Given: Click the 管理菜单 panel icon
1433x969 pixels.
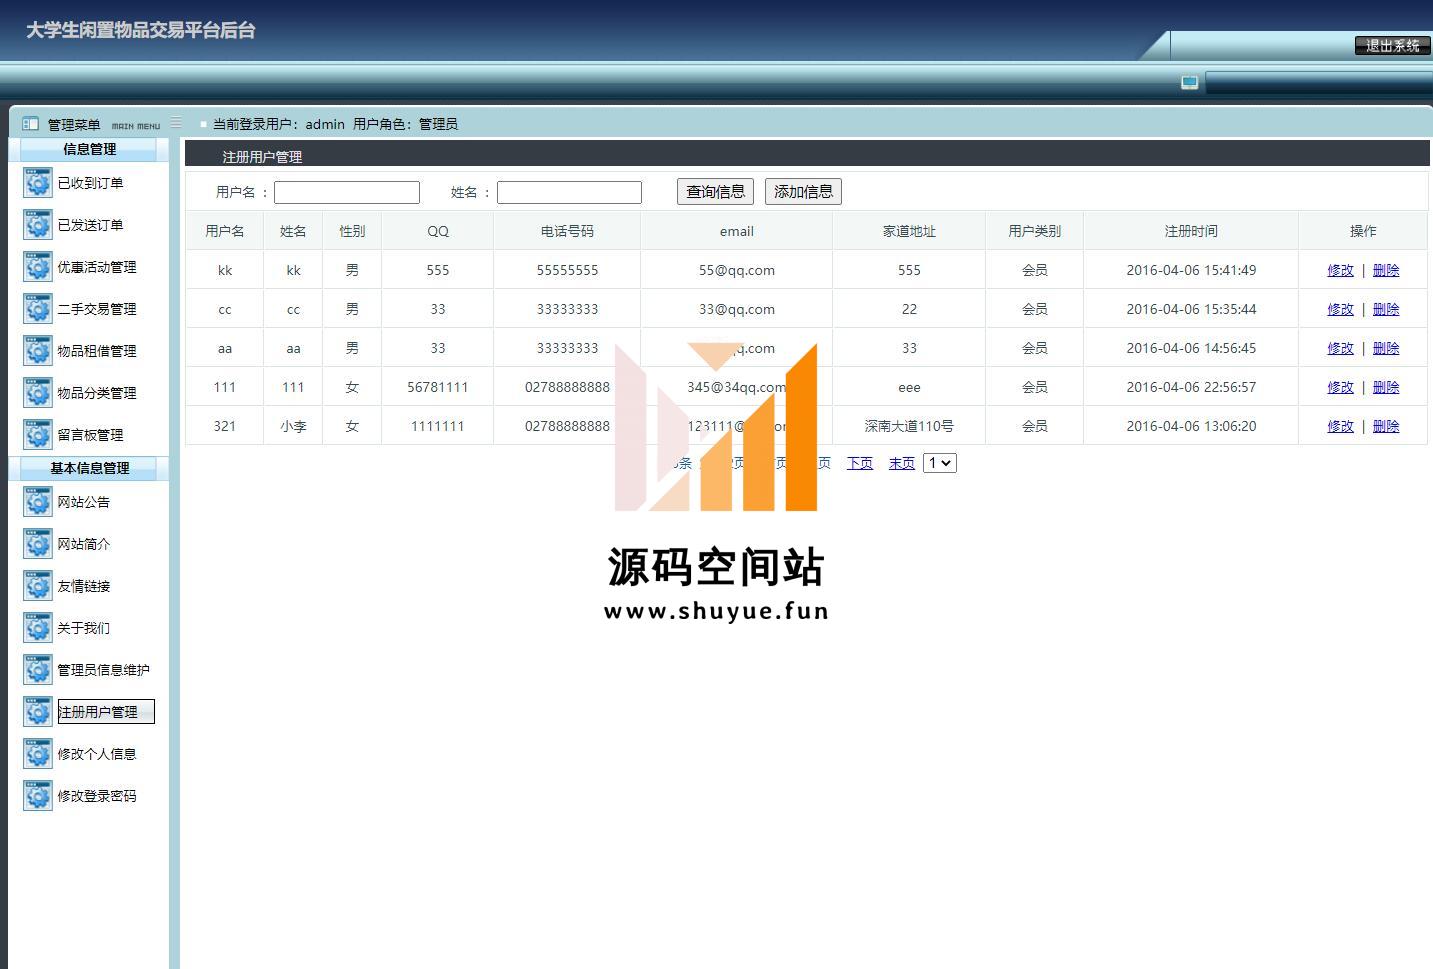Looking at the screenshot, I should click(x=30, y=124).
